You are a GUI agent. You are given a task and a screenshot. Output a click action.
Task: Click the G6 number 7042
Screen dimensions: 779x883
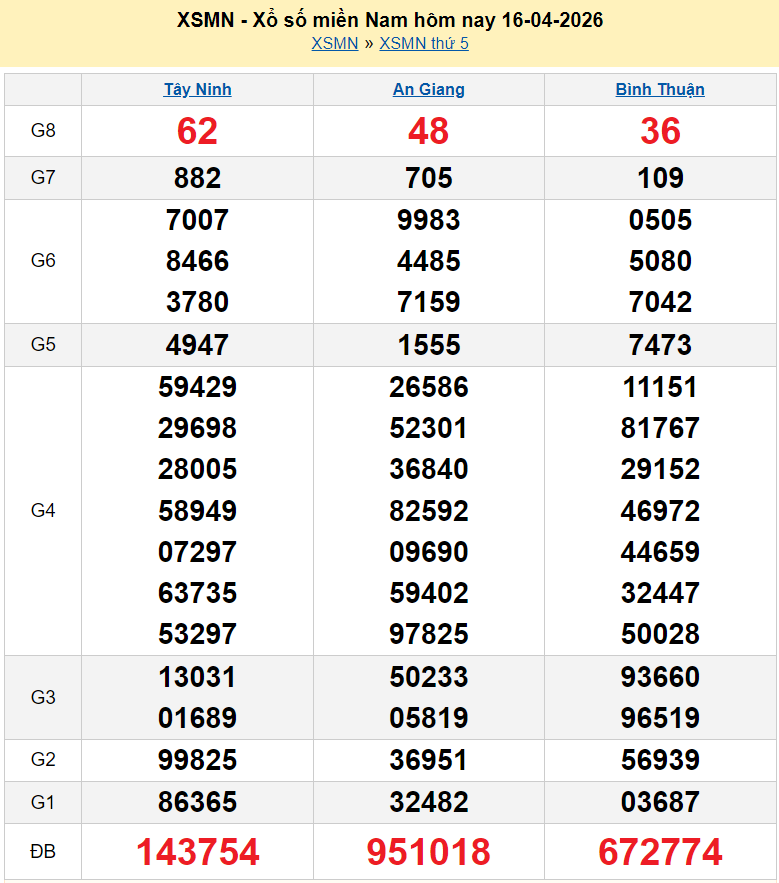coord(660,302)
